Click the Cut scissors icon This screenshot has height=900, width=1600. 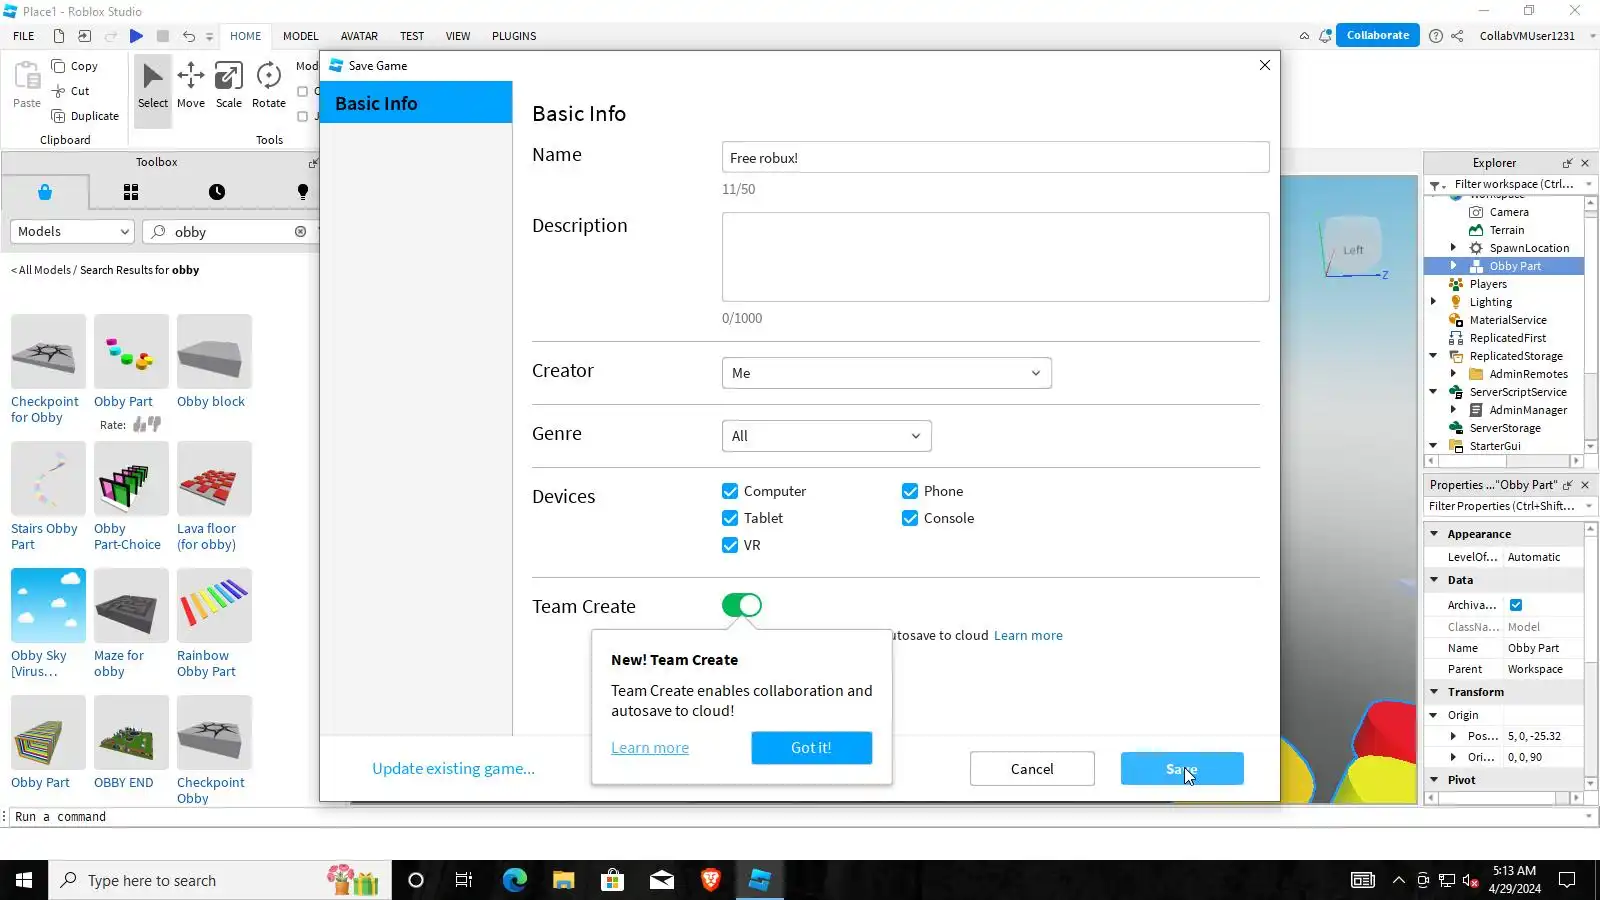pyautogui.click(x=58, y=91)
